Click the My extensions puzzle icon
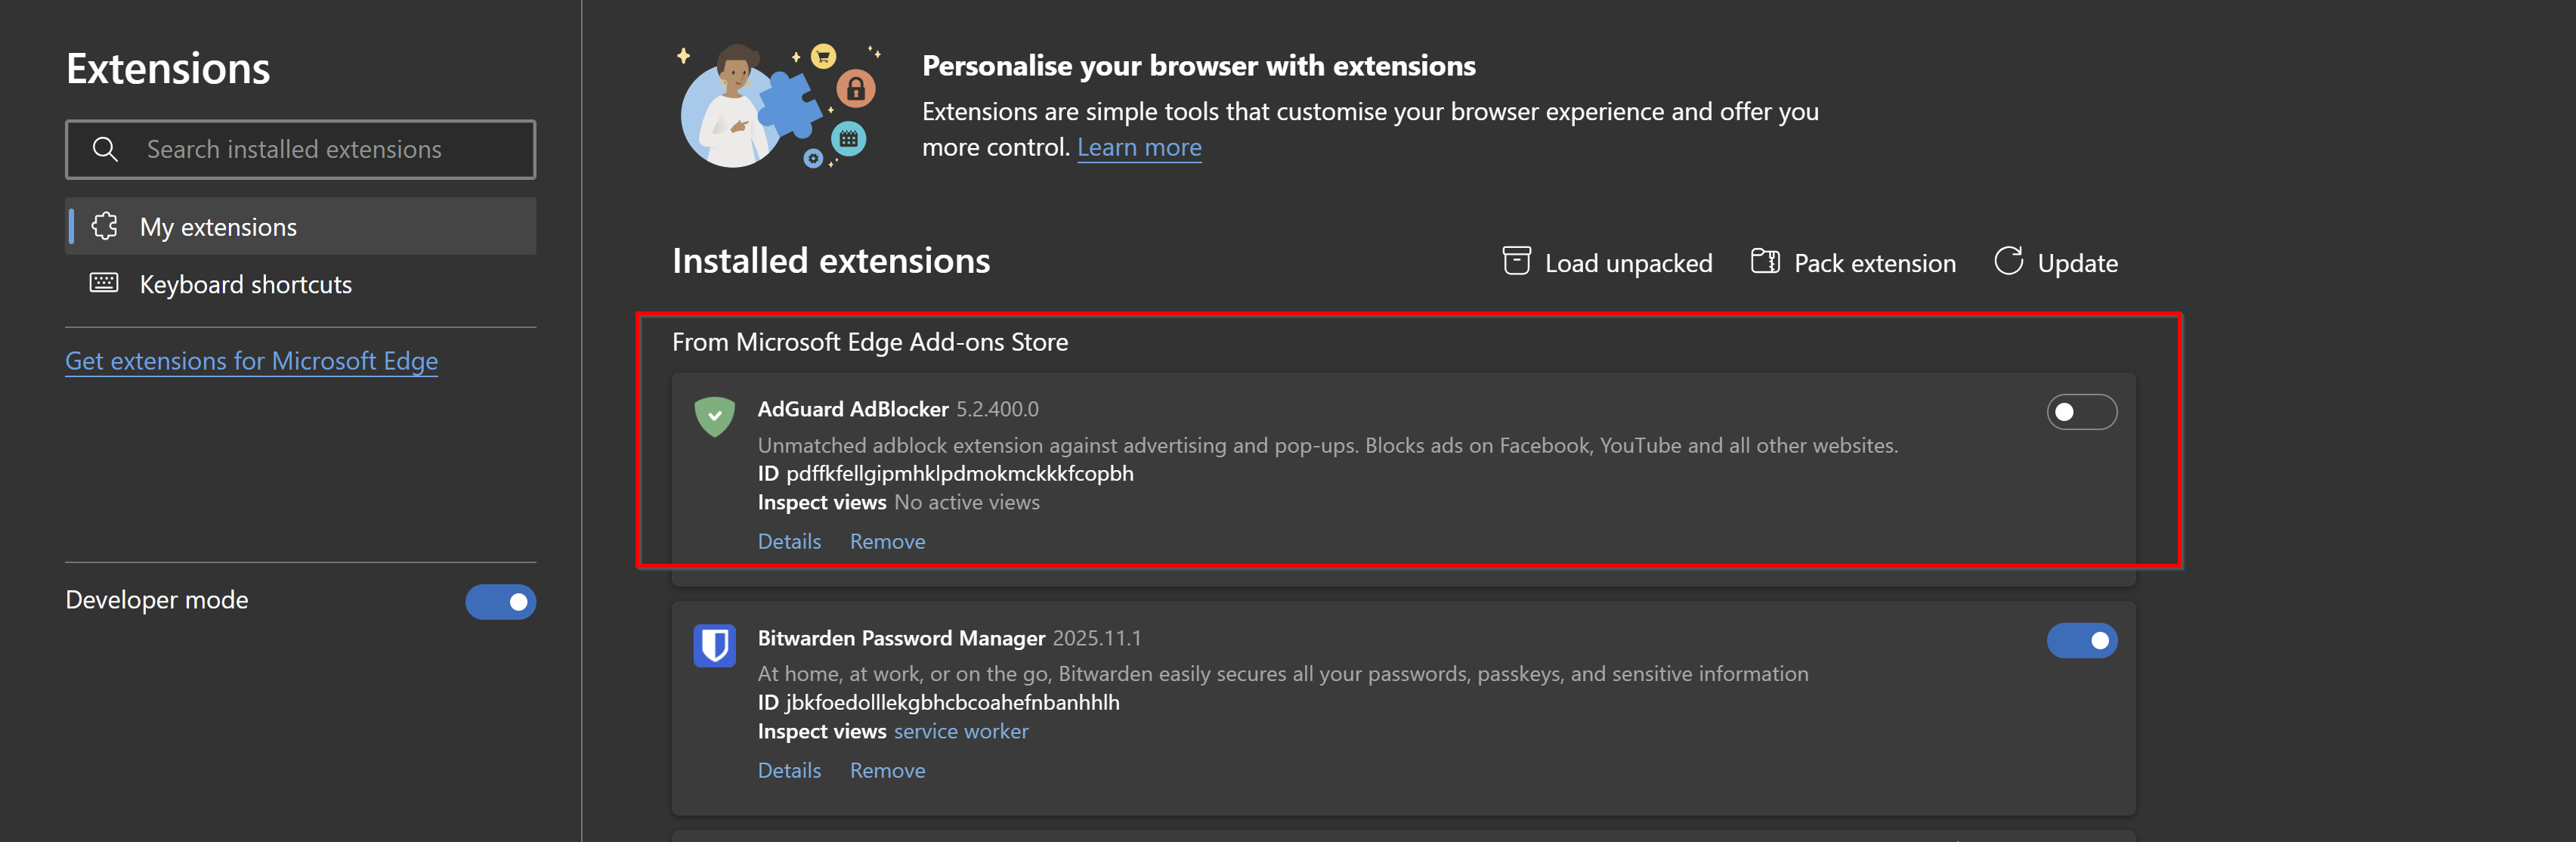The width and height of the screenshot is (2576, 842). 104,226
